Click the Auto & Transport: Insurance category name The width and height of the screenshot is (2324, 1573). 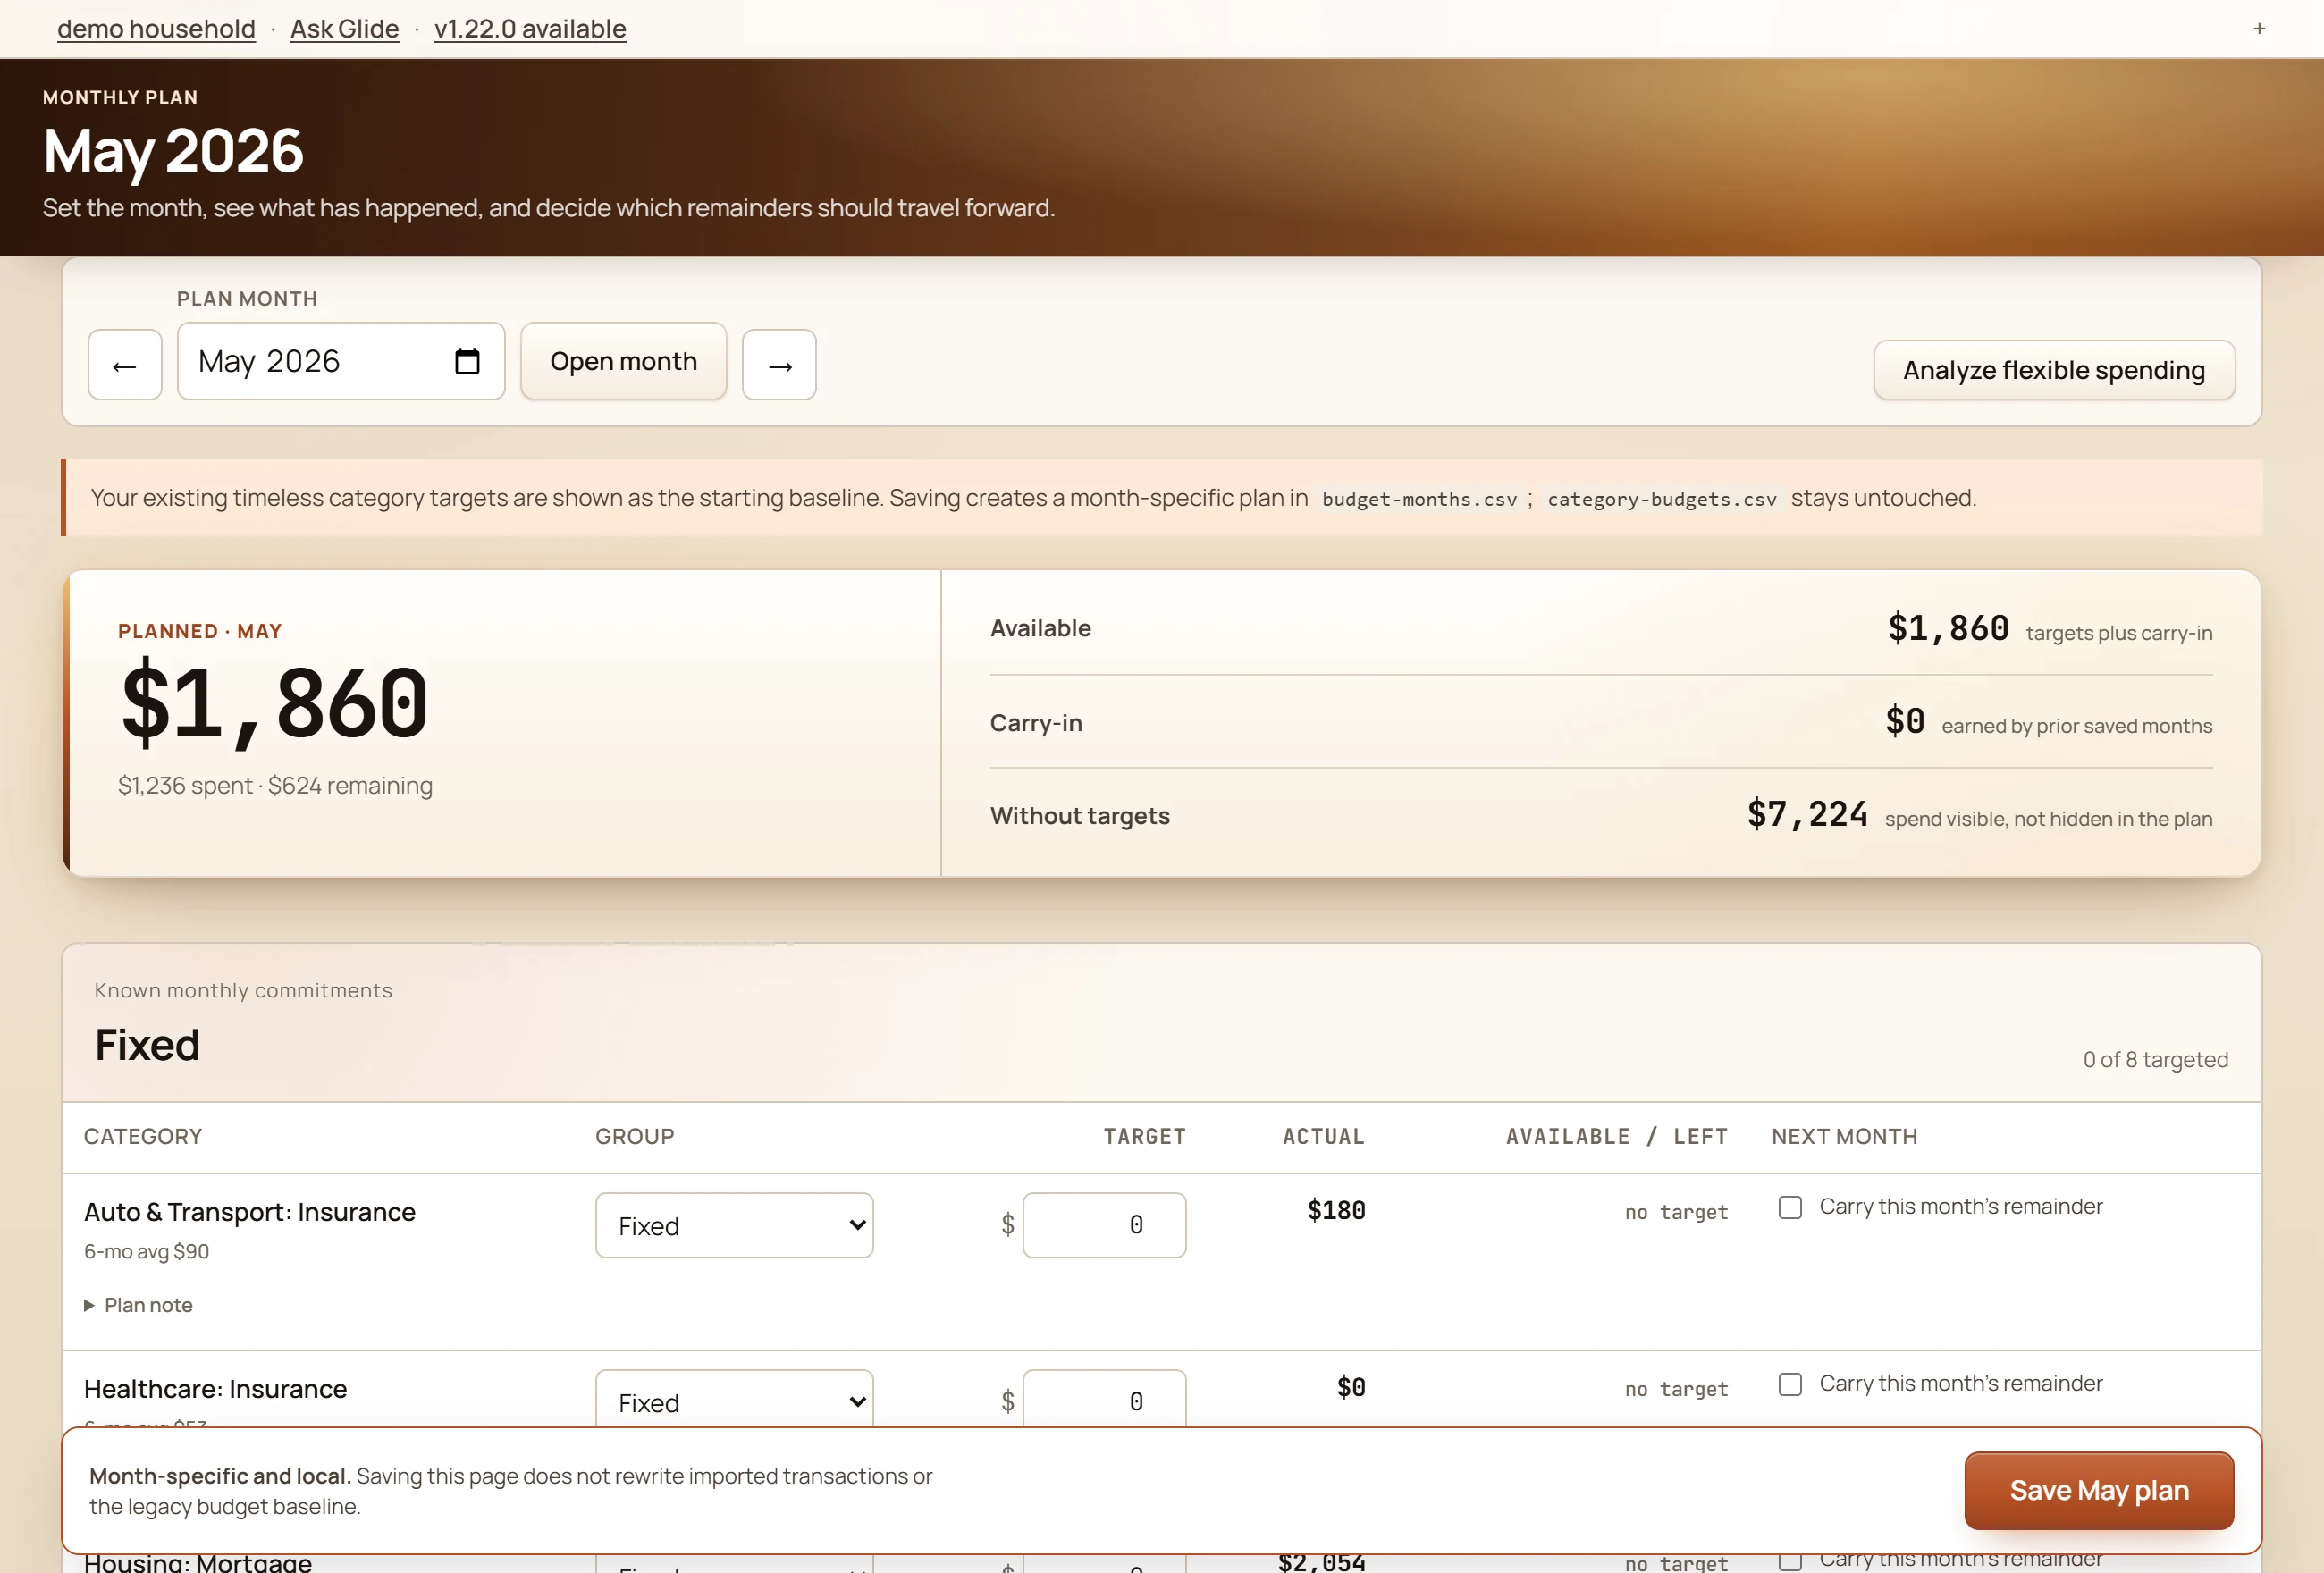point(250,1212)
